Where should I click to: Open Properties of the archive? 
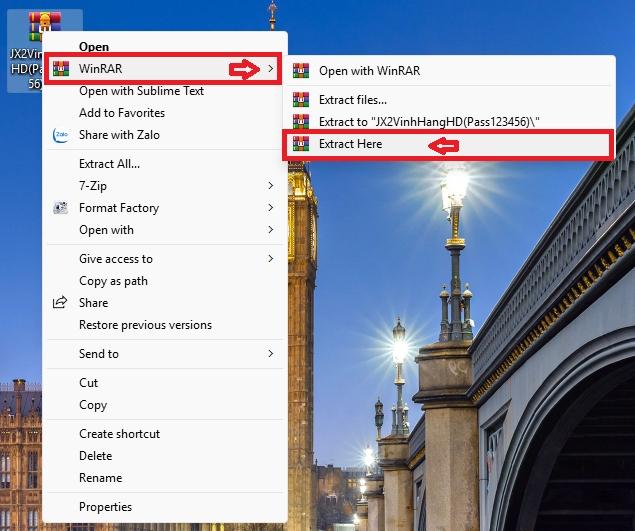pyautogui.click(x=105, y=507)
